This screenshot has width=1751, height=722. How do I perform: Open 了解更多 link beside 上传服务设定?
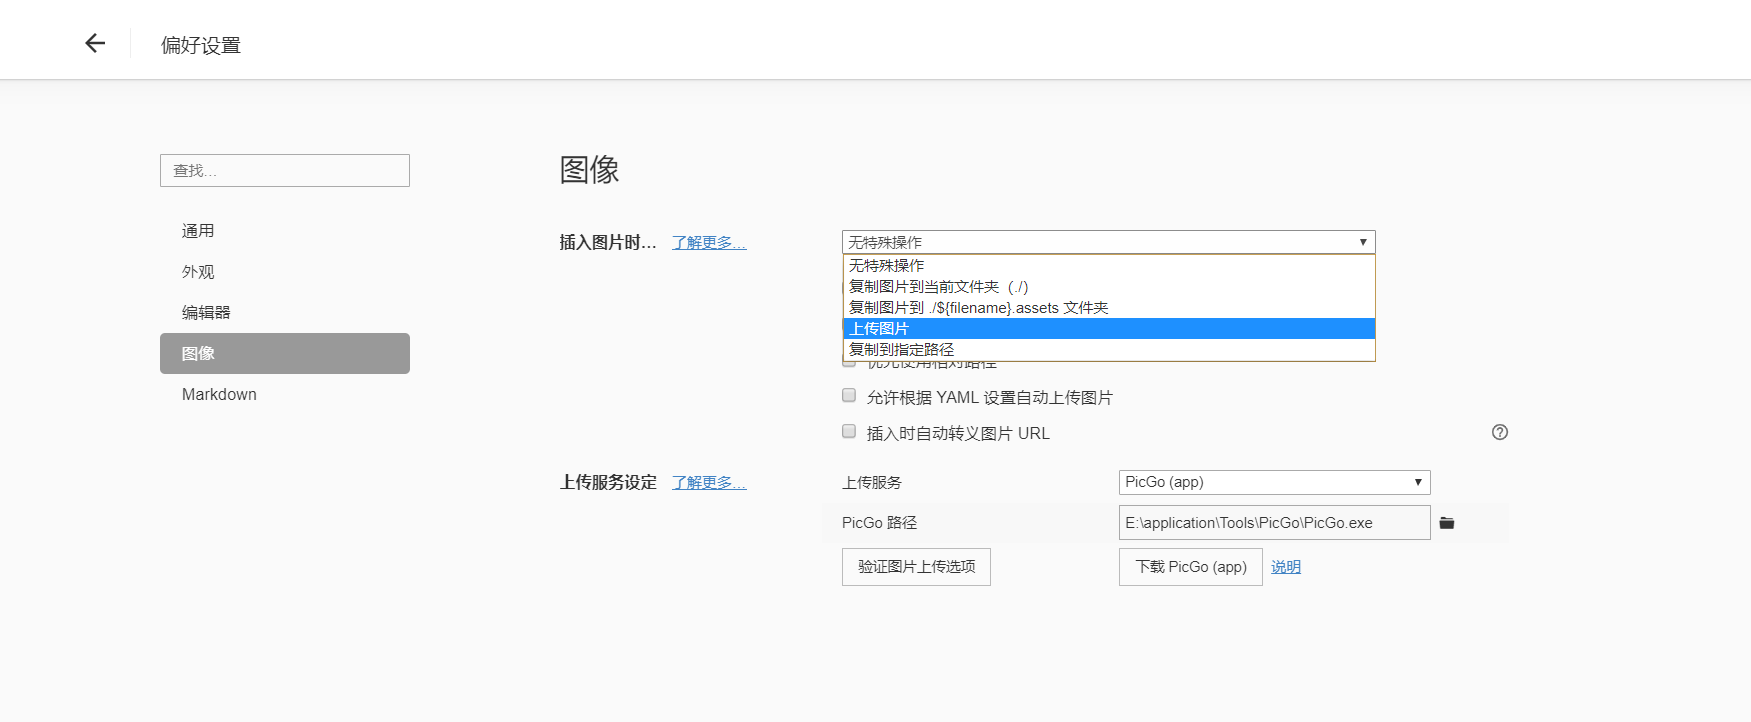click(708, 483)
